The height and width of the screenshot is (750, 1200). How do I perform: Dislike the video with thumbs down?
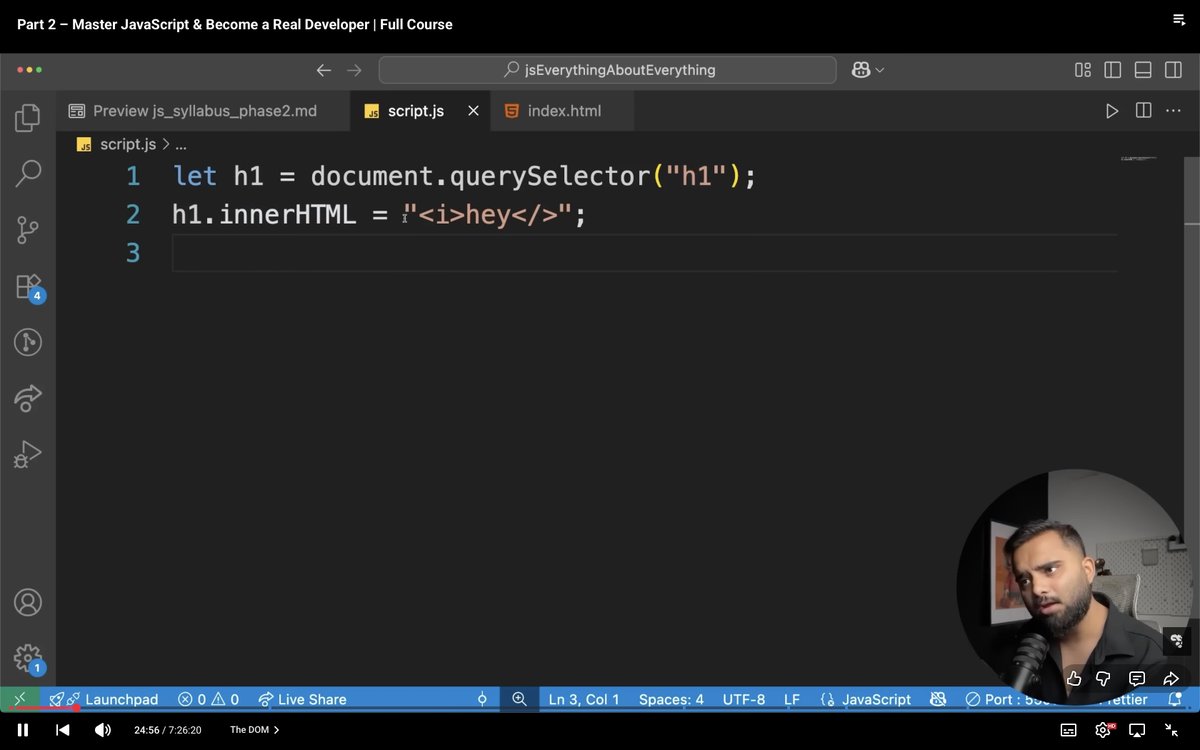click(1104, 679)
